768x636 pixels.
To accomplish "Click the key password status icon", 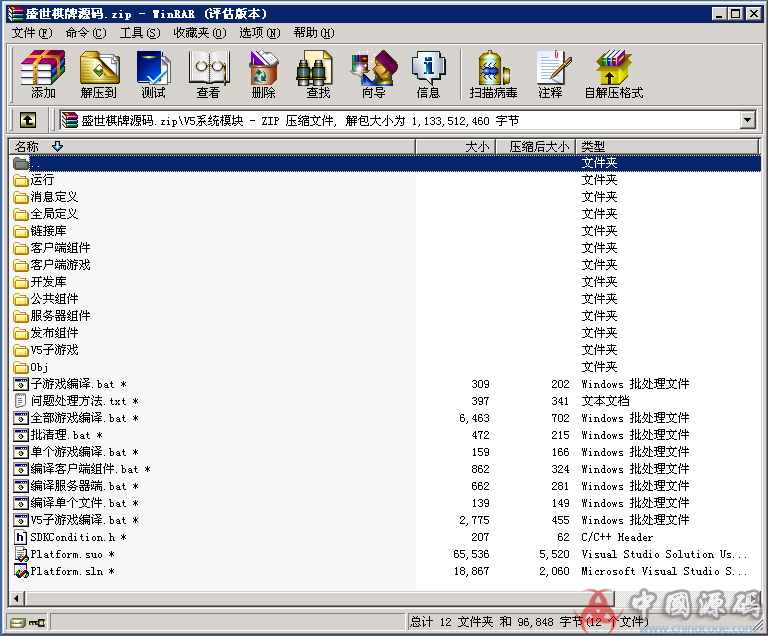I will click(x=37, y=623).
